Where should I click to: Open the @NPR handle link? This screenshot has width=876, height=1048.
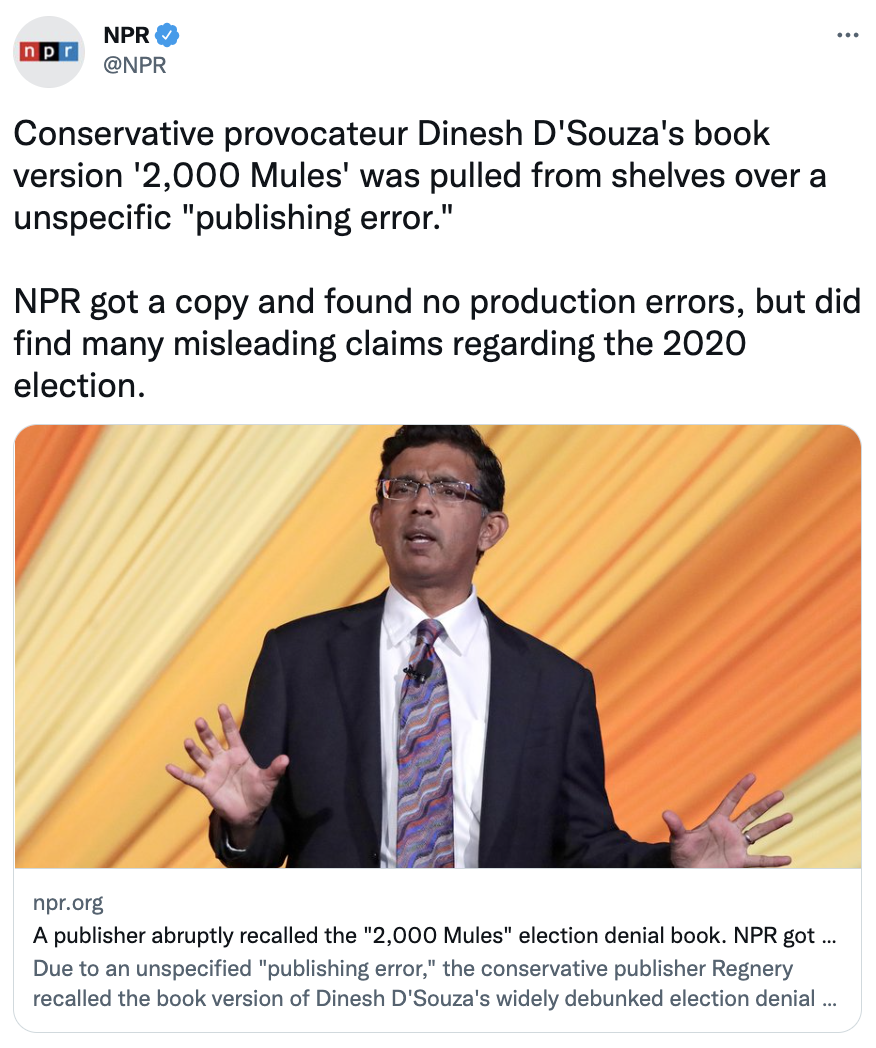coord(135,66)
